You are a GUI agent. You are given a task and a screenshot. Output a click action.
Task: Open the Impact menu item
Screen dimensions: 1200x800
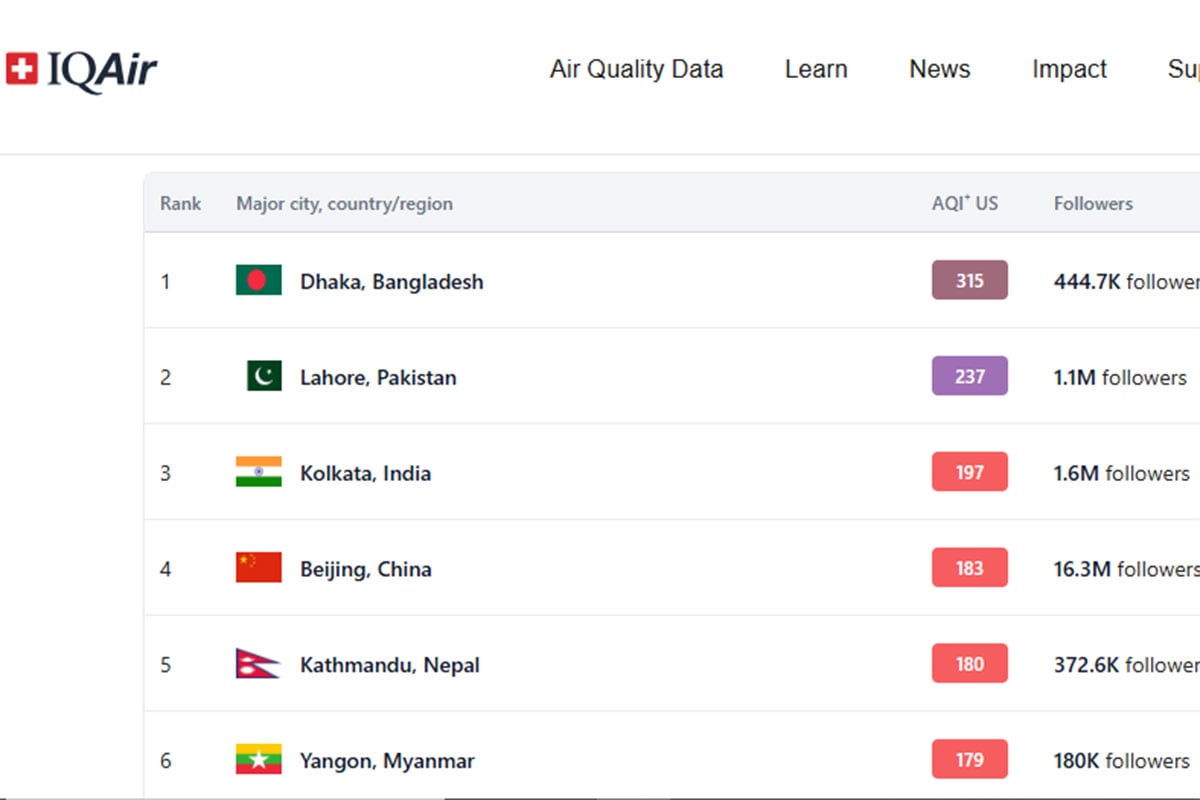[1069, 70]
